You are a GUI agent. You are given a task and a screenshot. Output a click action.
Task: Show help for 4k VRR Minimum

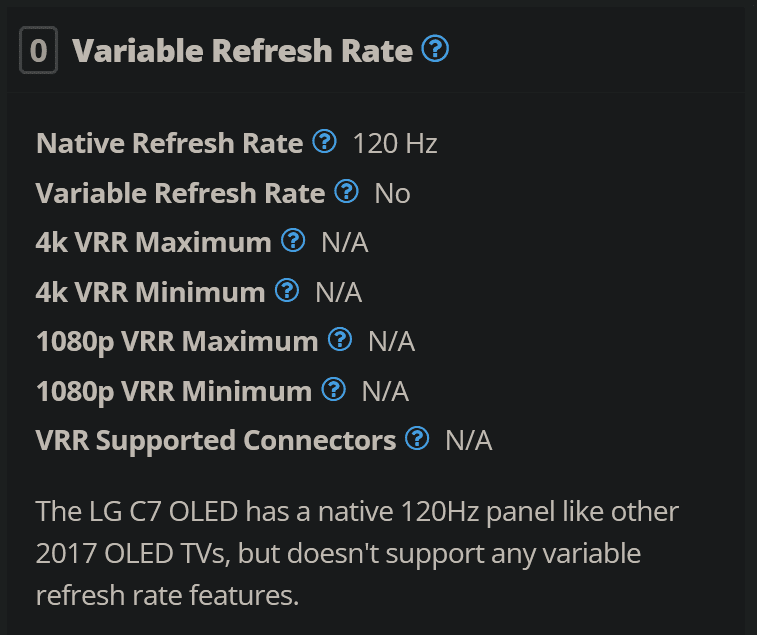click(287, 291)
